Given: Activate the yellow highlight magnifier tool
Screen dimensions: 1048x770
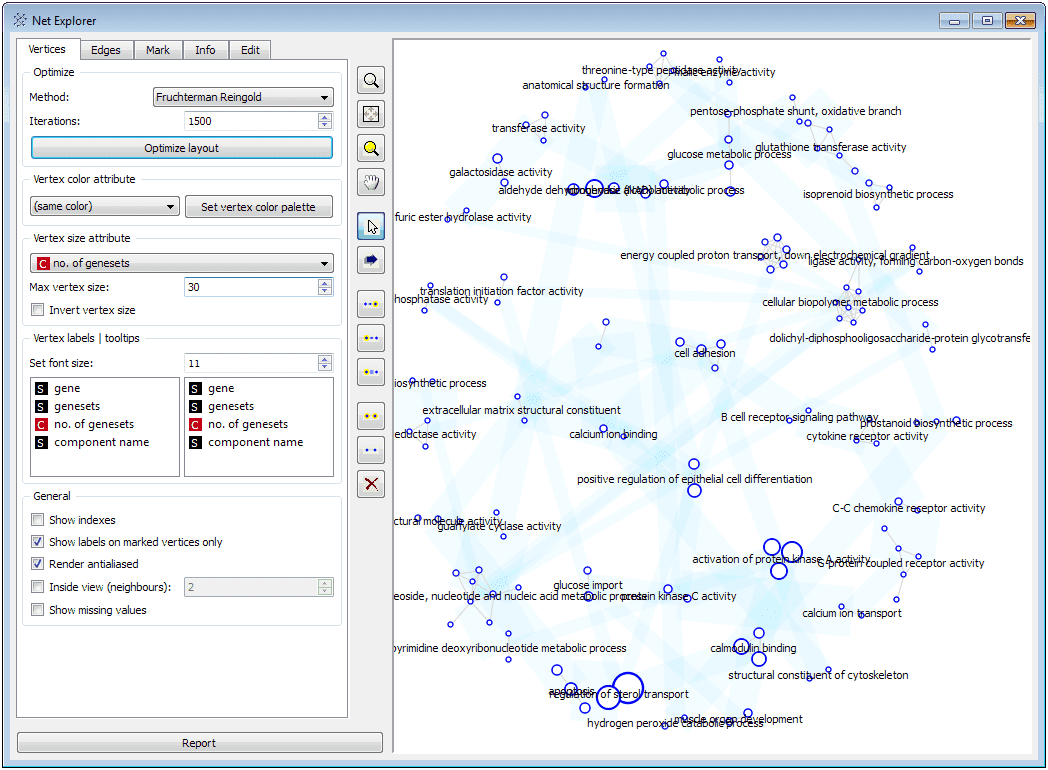Looking at the screenshot, I should 370,147.
